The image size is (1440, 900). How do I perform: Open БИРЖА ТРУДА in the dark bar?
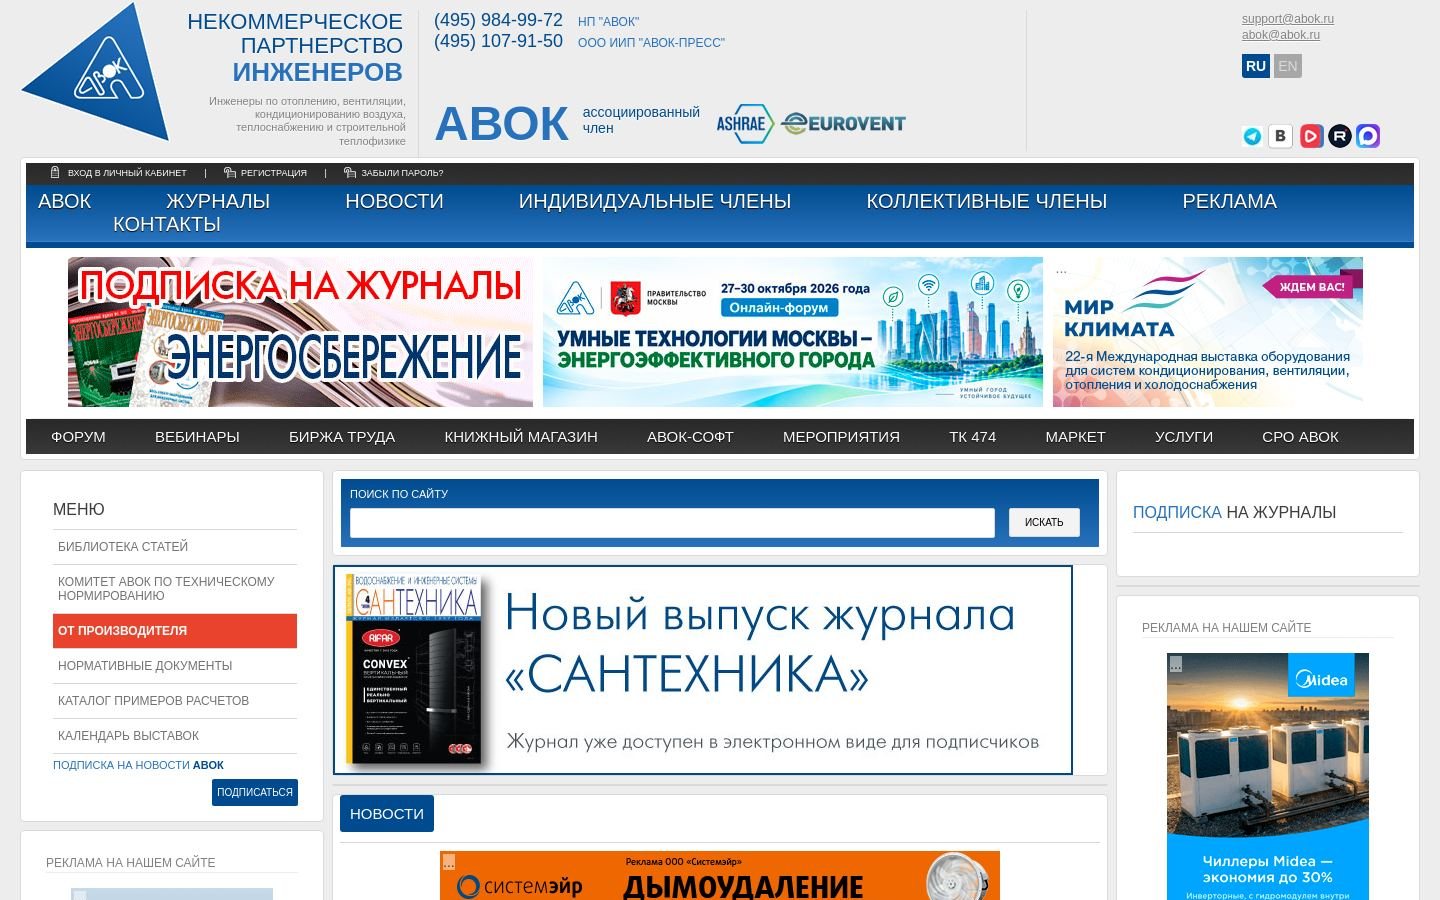click(342, 437)
